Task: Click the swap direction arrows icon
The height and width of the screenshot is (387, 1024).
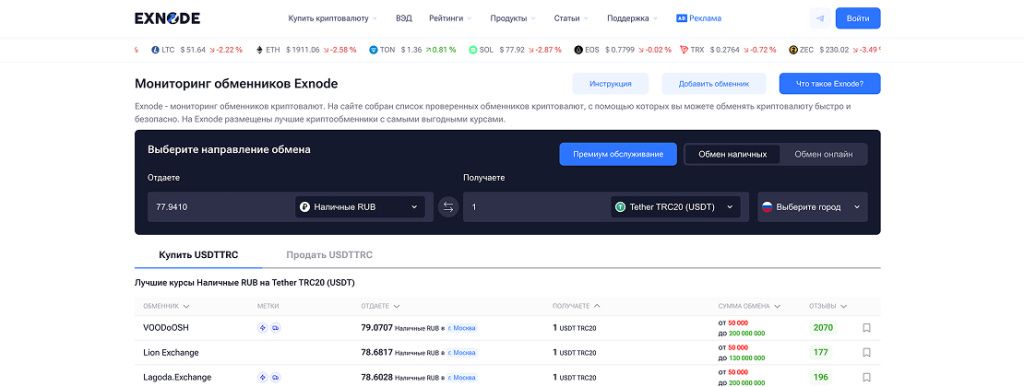Action: coord(448,207)
